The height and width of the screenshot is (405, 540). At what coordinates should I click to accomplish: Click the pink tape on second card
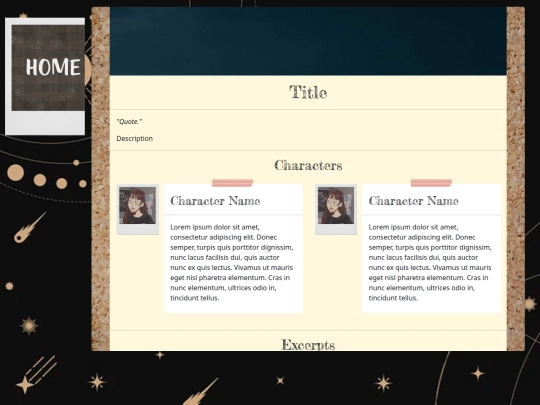click(431, 183)
